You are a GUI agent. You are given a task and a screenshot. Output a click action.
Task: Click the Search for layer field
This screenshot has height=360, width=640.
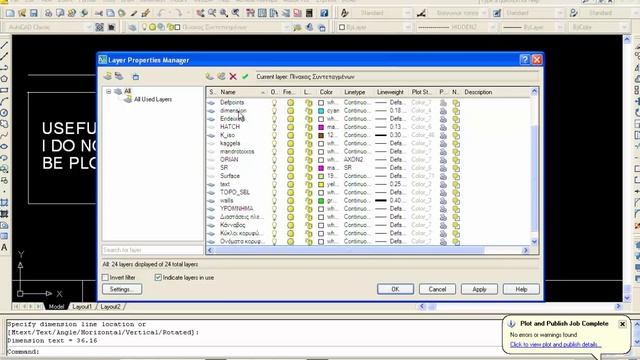(x=152, y=250)
